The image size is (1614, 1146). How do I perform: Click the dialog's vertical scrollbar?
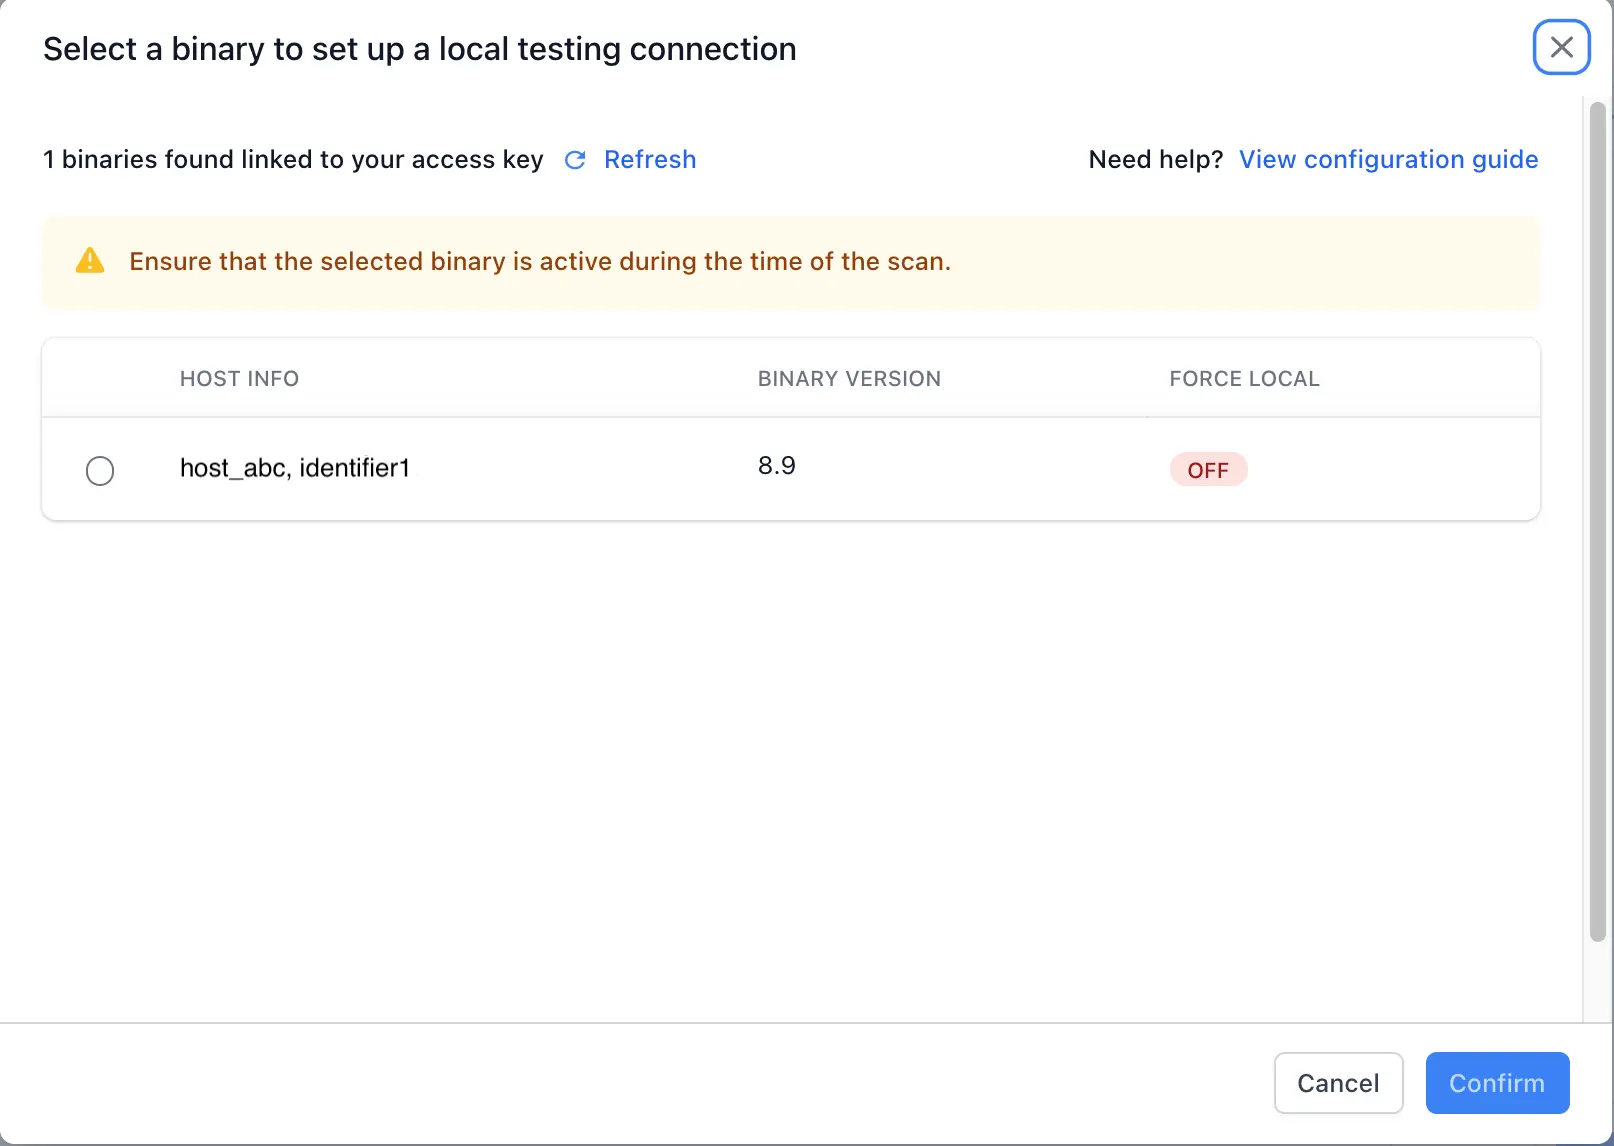tap(1597, 520)
